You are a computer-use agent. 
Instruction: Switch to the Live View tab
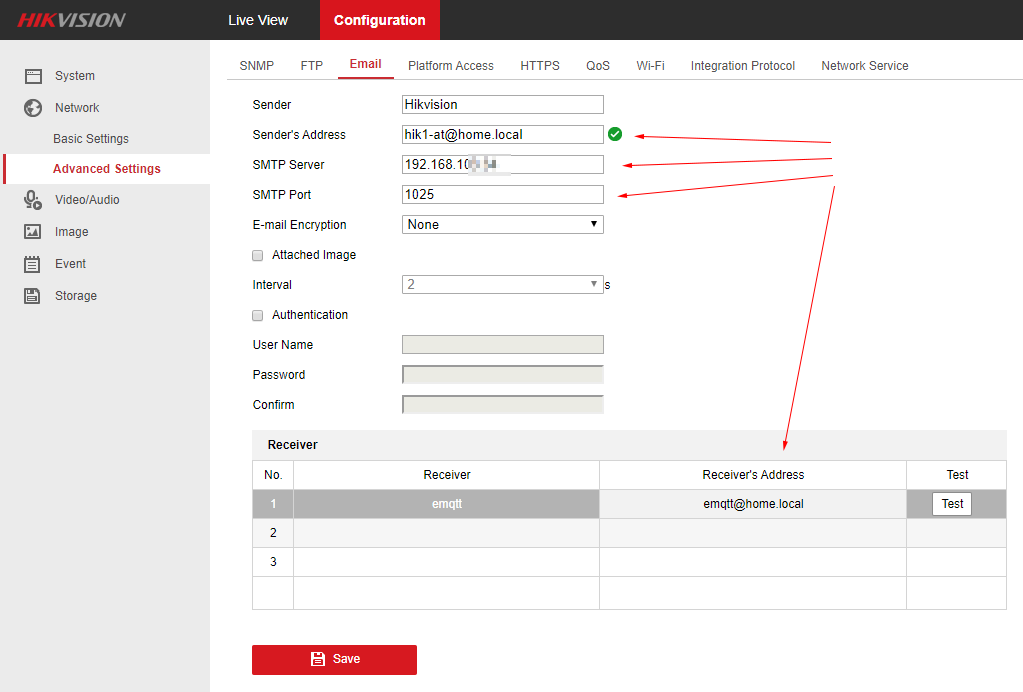tap(258, 20)
